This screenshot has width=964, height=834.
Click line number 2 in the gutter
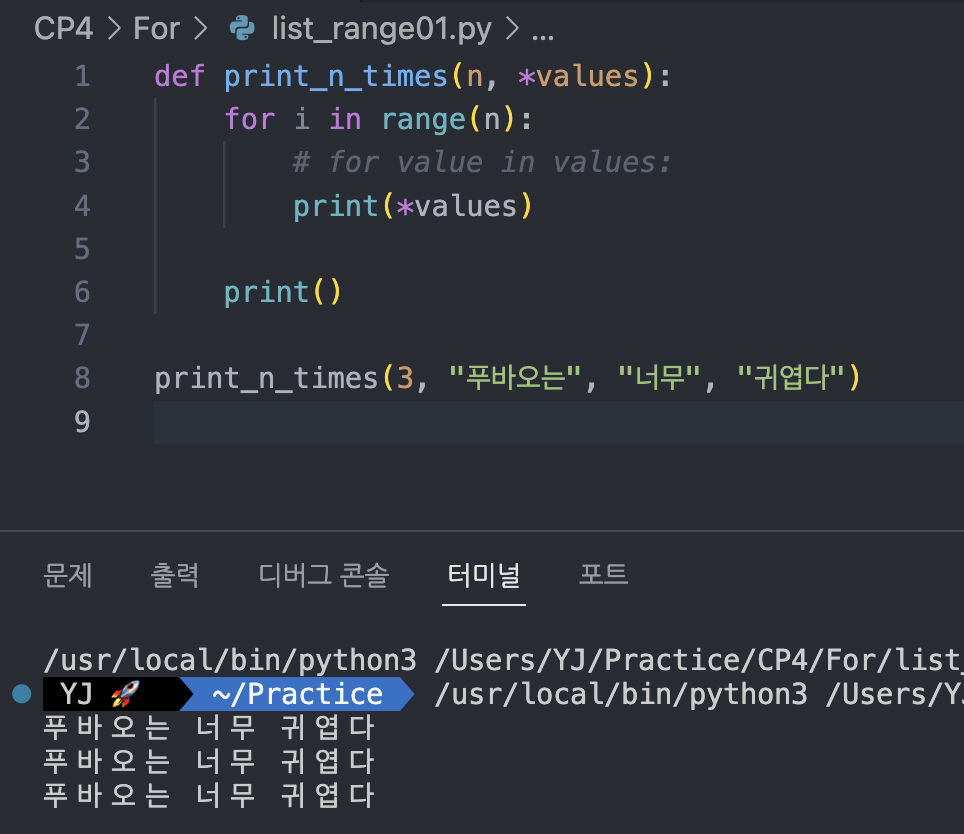point(82,119)
